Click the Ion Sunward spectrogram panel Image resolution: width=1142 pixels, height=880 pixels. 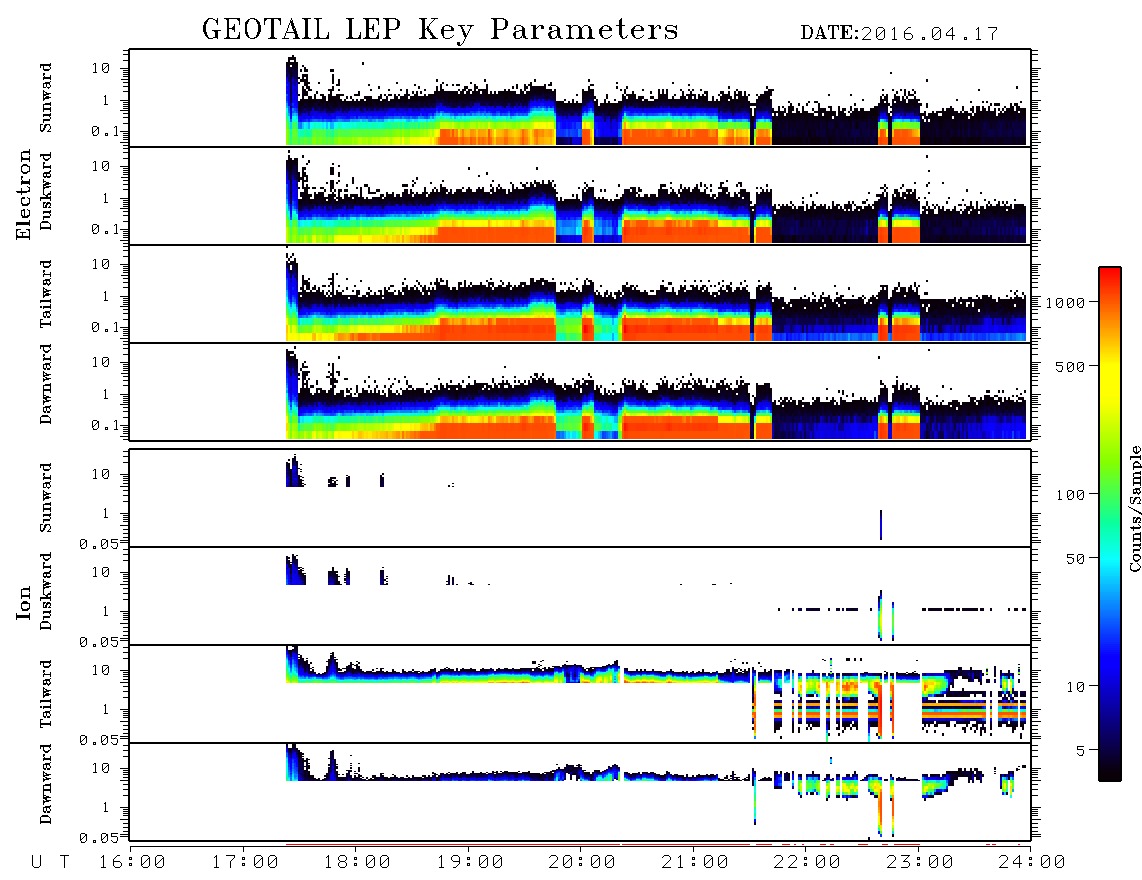pos(580,498)
